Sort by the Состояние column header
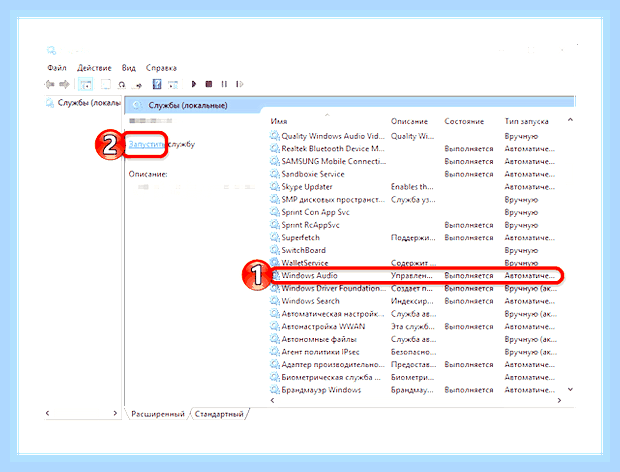620x472 pixels. (x=464, y=121)
